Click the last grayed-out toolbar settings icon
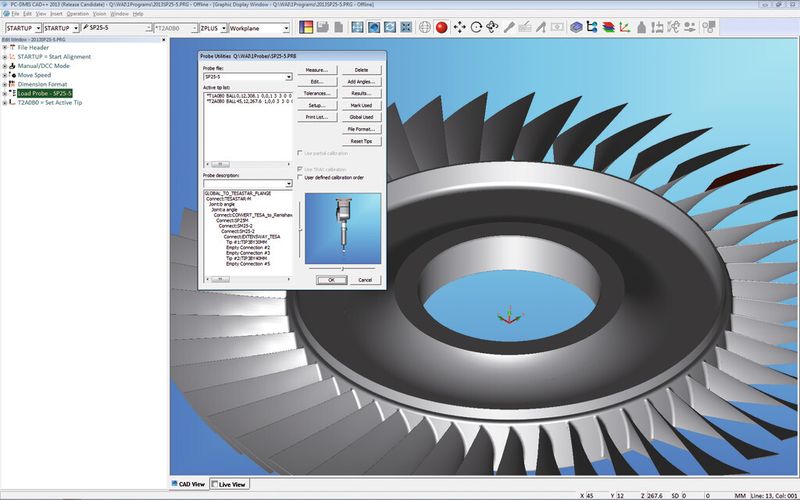Viewport: 800px width, 500px height. tap(709, 28)
